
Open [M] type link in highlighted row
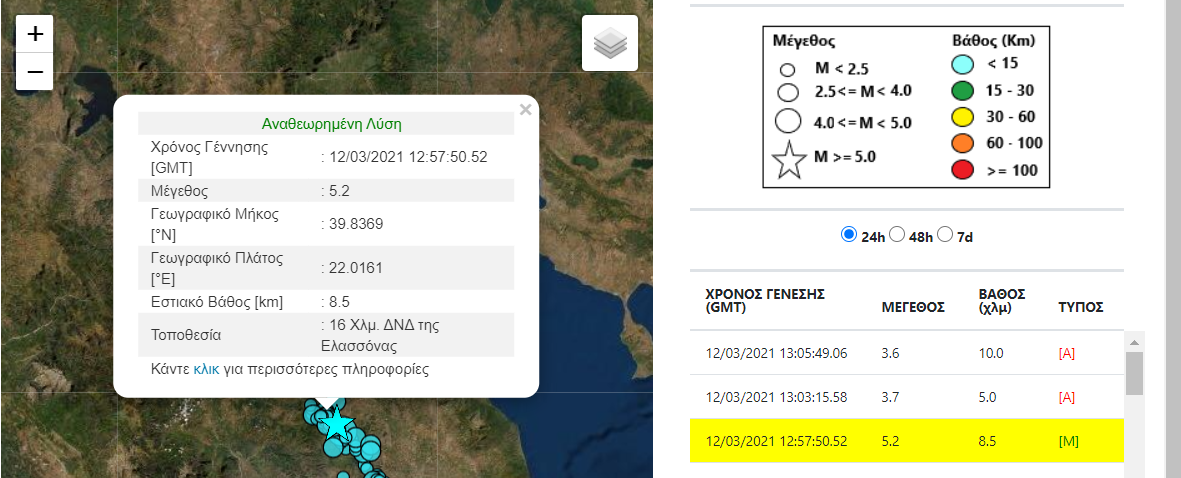click(x=1068, y=441)
